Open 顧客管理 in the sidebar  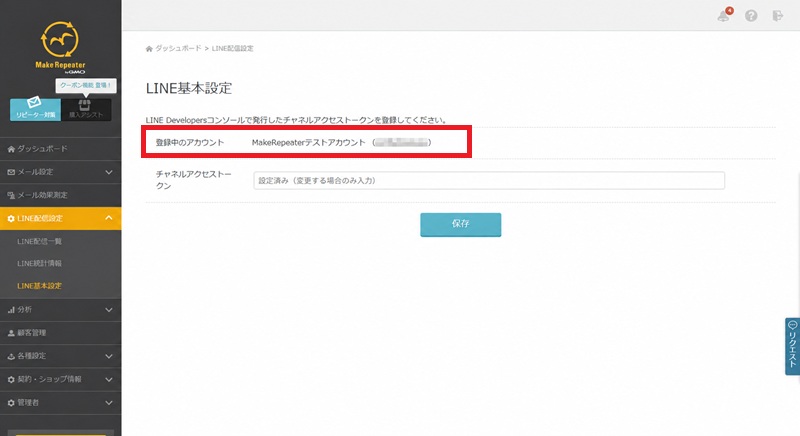point(60,333)
